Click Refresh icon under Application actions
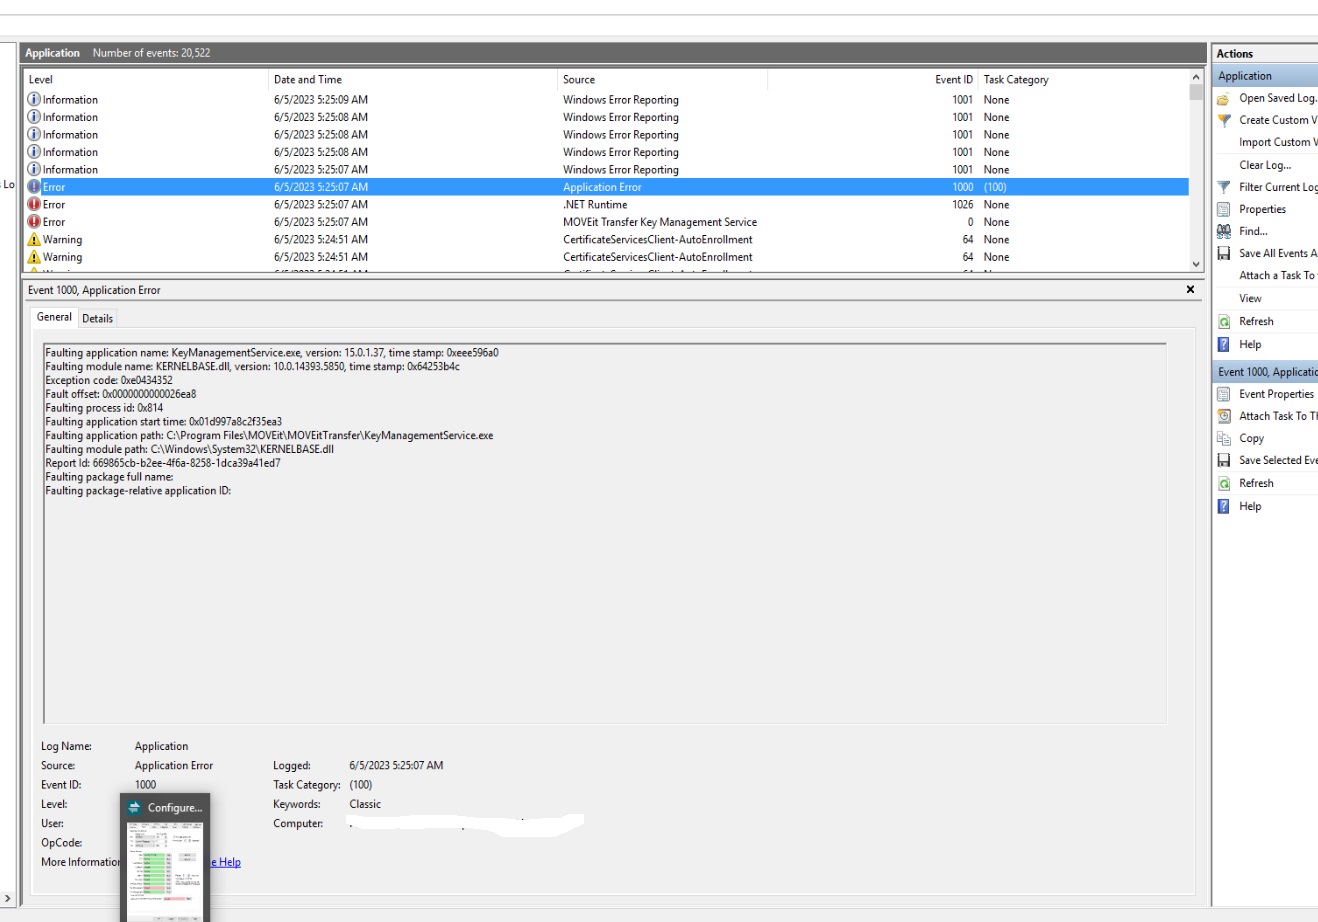1318x922 pixels. click(1223, 321)
